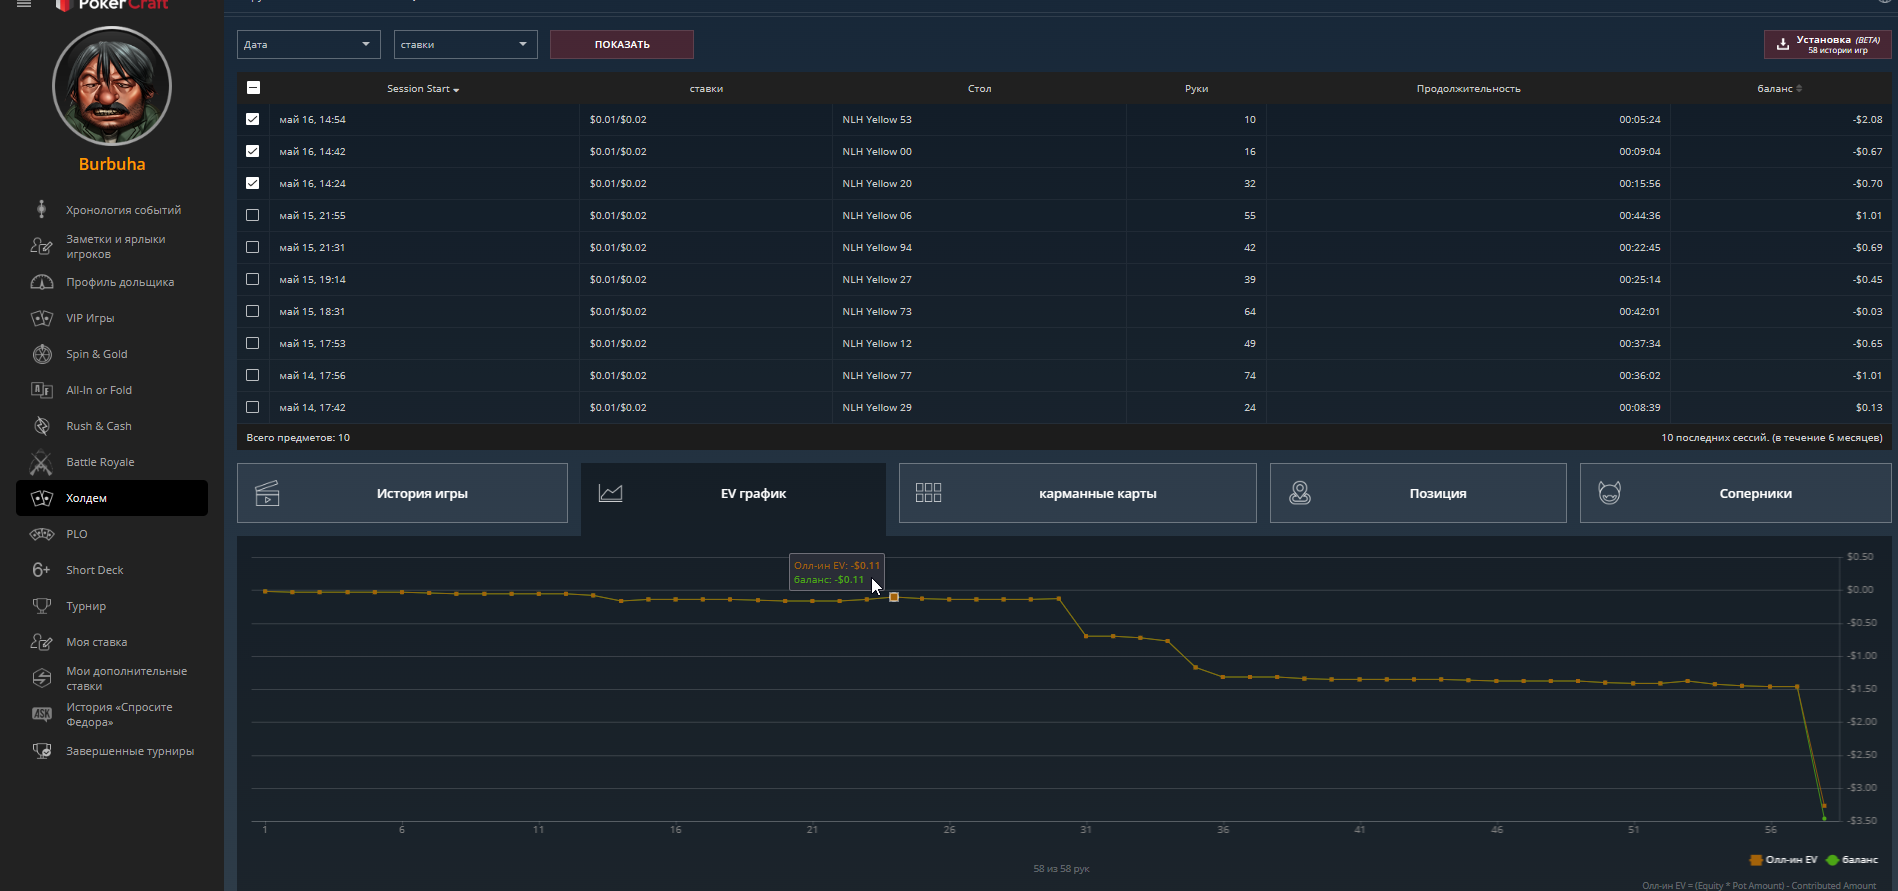Click Позиция person icon
The image size is (1898, 891).
[1299, 493]
